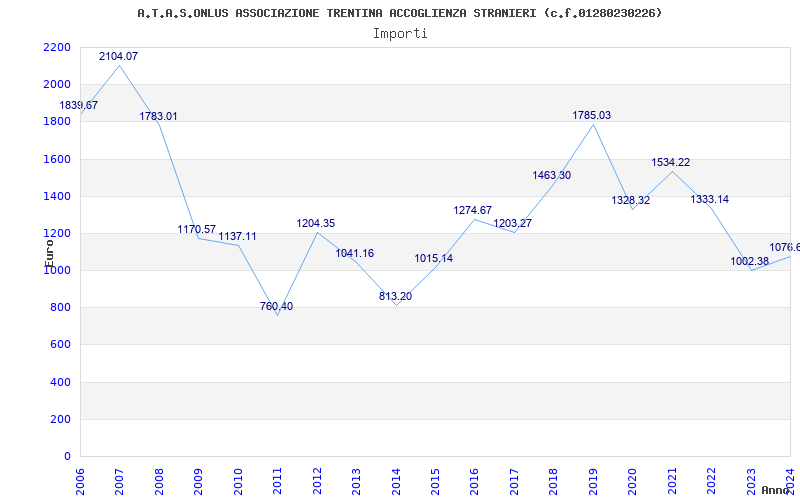The height and width of the screenshot is (500, 800).
Task: Click the 1783.01 value label
Action: coord(159,116)
